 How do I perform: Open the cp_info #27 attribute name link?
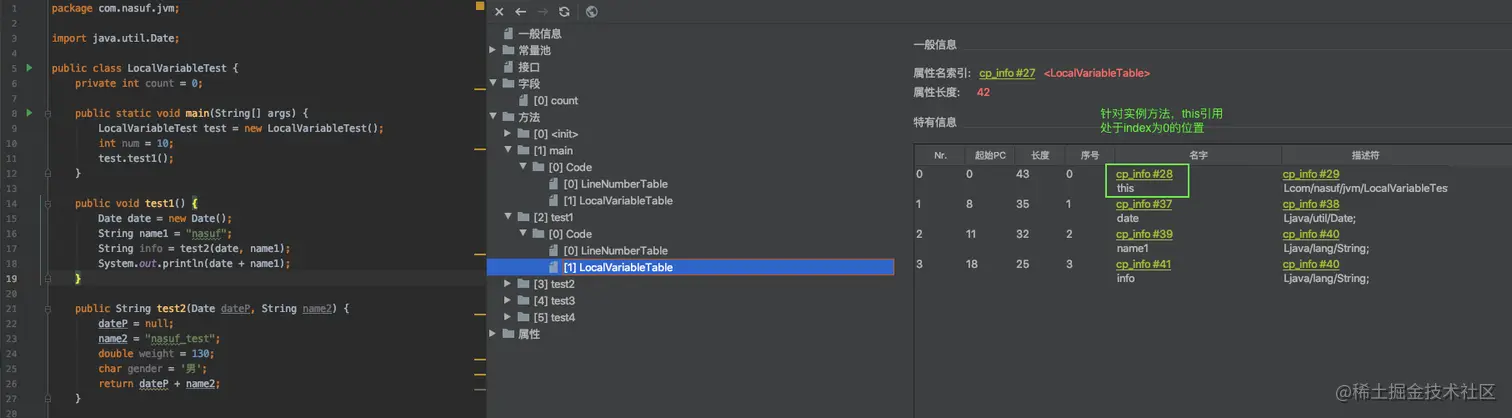tap(1007, 73)
